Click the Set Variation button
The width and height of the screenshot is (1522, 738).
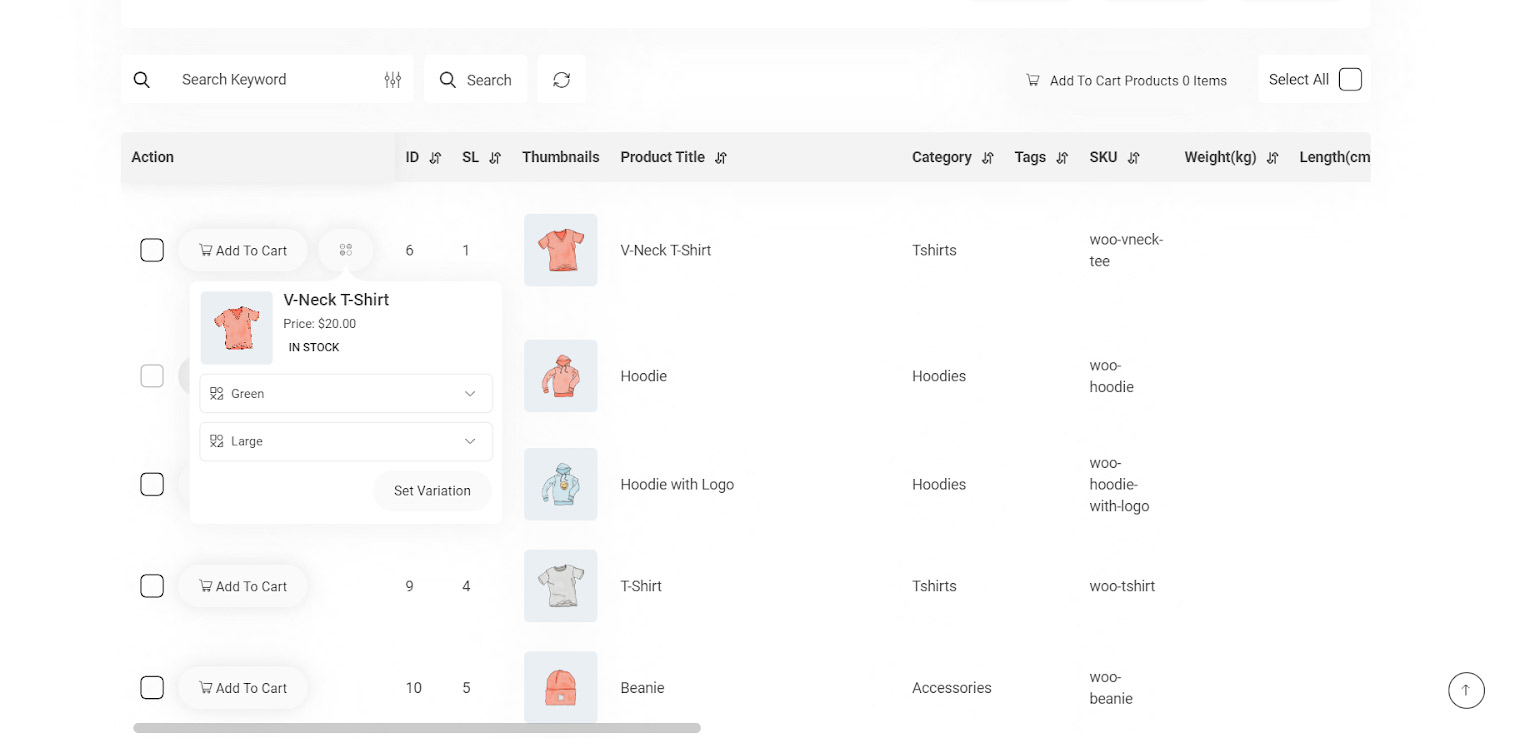[x=432, y=491]
